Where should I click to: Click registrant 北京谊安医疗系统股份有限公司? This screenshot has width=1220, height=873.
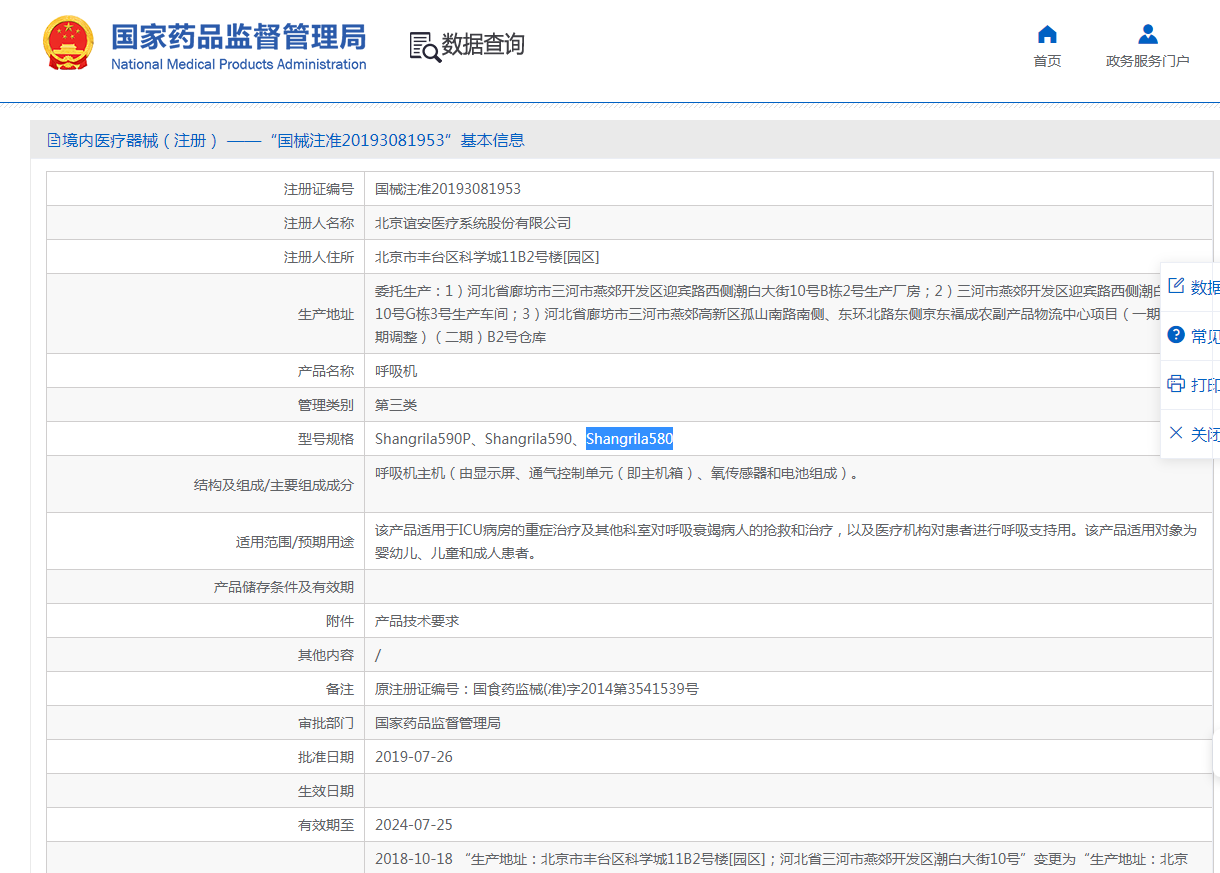(473, 223)
